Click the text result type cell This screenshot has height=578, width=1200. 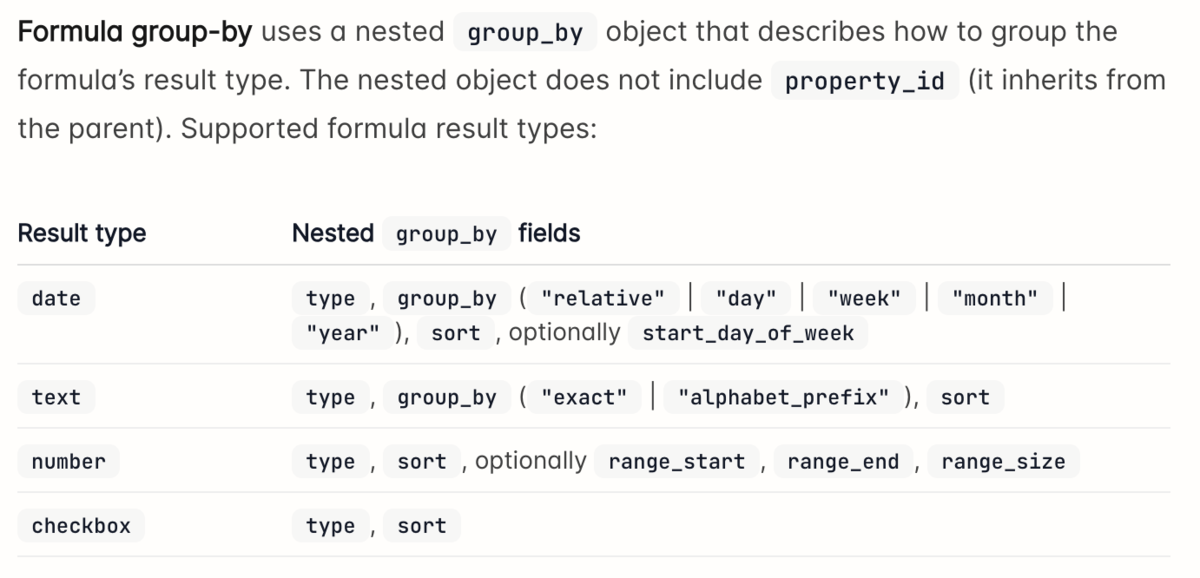pyautogui.click(x=56, y=397)
